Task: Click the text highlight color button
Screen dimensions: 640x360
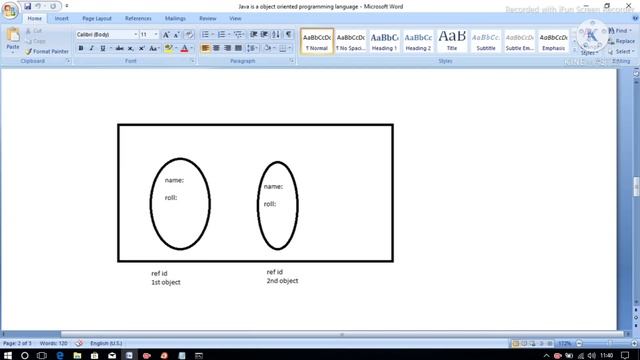Action: coord(168,49)
